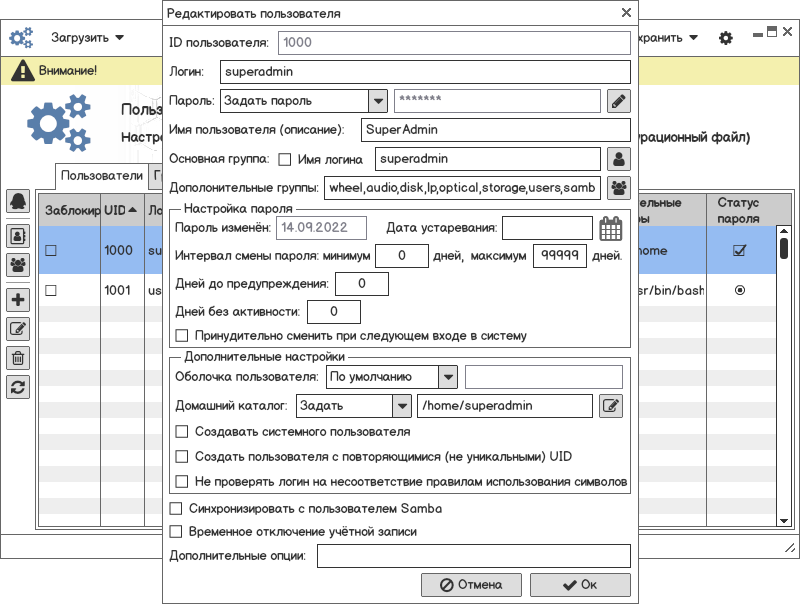Click the penguin icon in main window sidebar
Image resolution: width=800 pixels, height=604 pixels.
(x=18, y=201)
